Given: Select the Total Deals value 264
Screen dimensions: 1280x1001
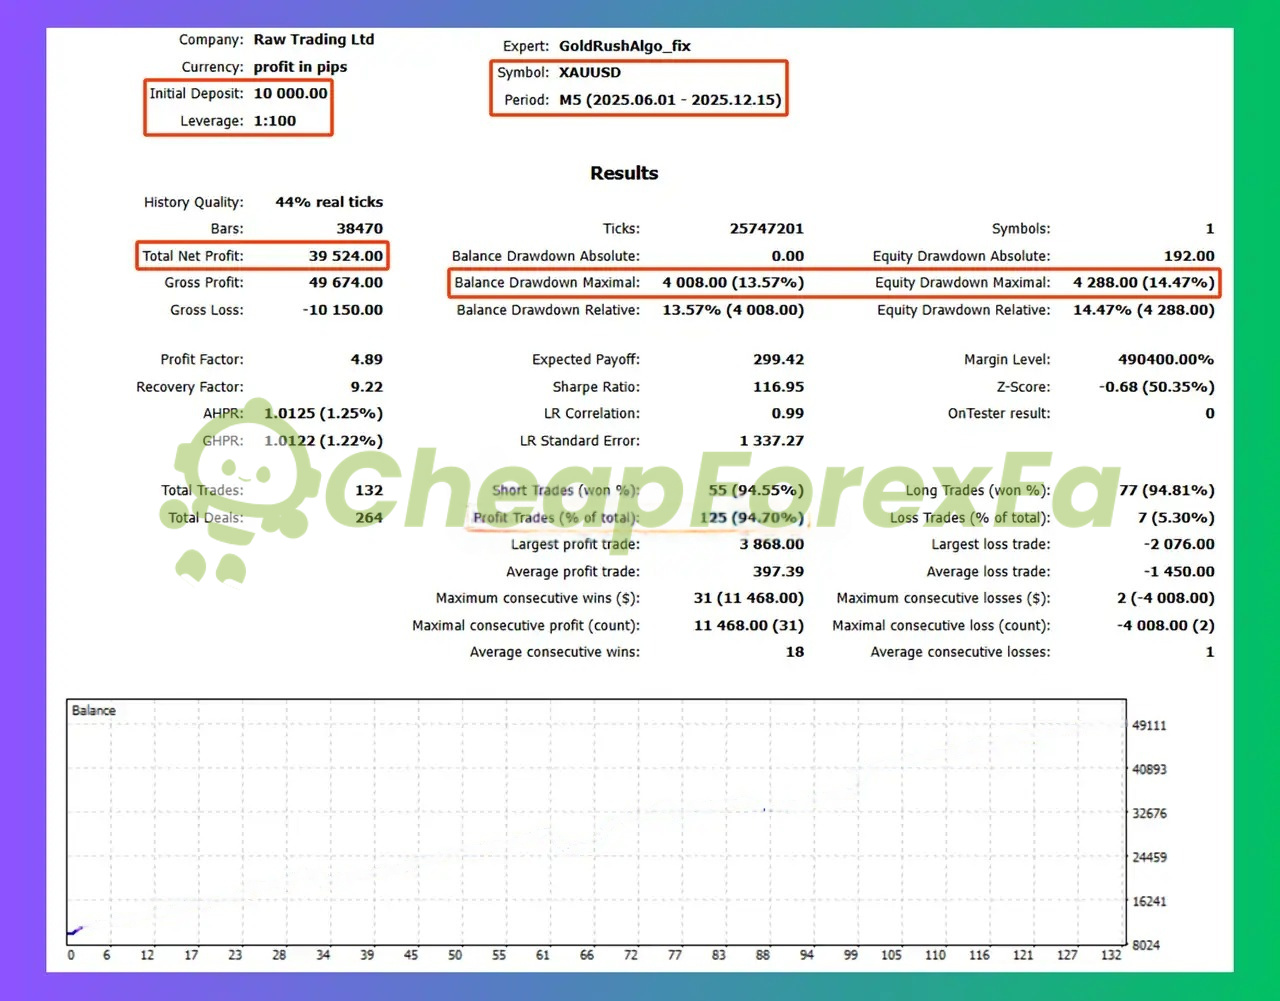Looking at the screenshot, I should point(369,518).
